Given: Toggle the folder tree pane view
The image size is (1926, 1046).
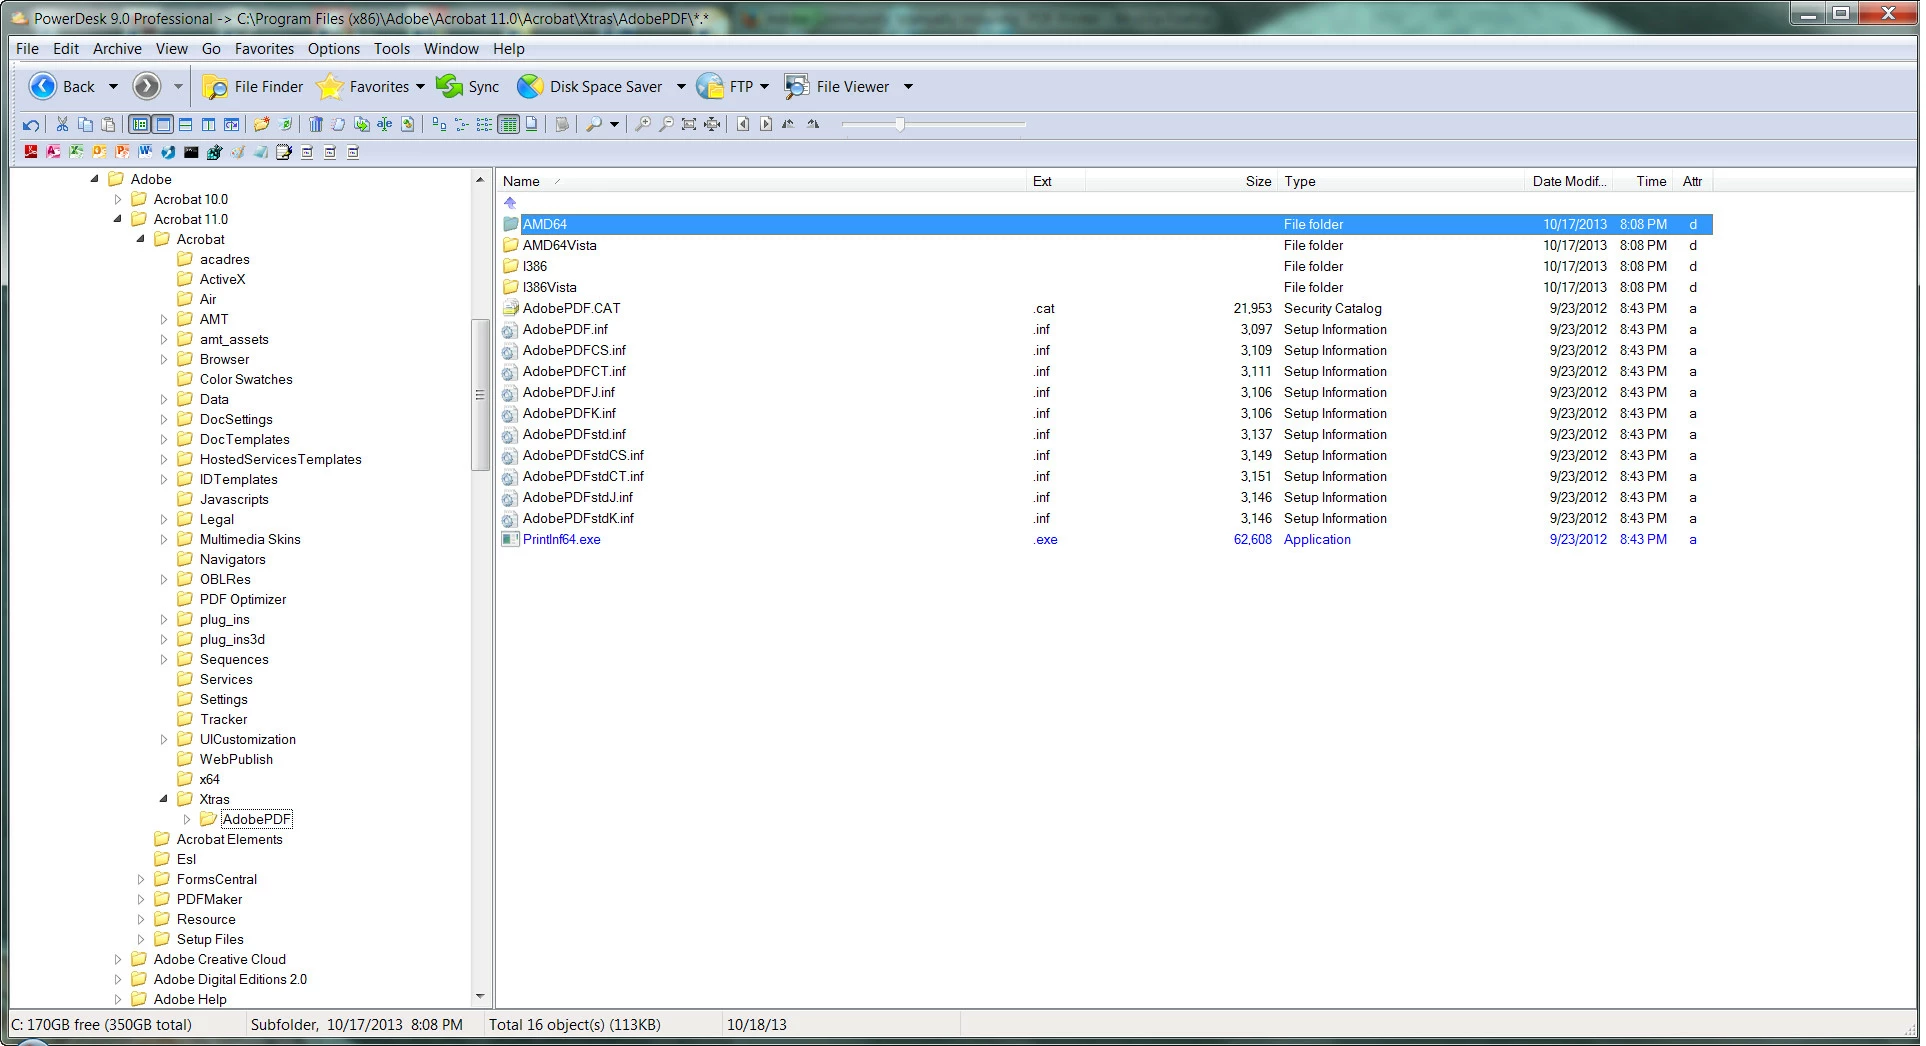Looking at the screenshot, I should click(140, 124).
